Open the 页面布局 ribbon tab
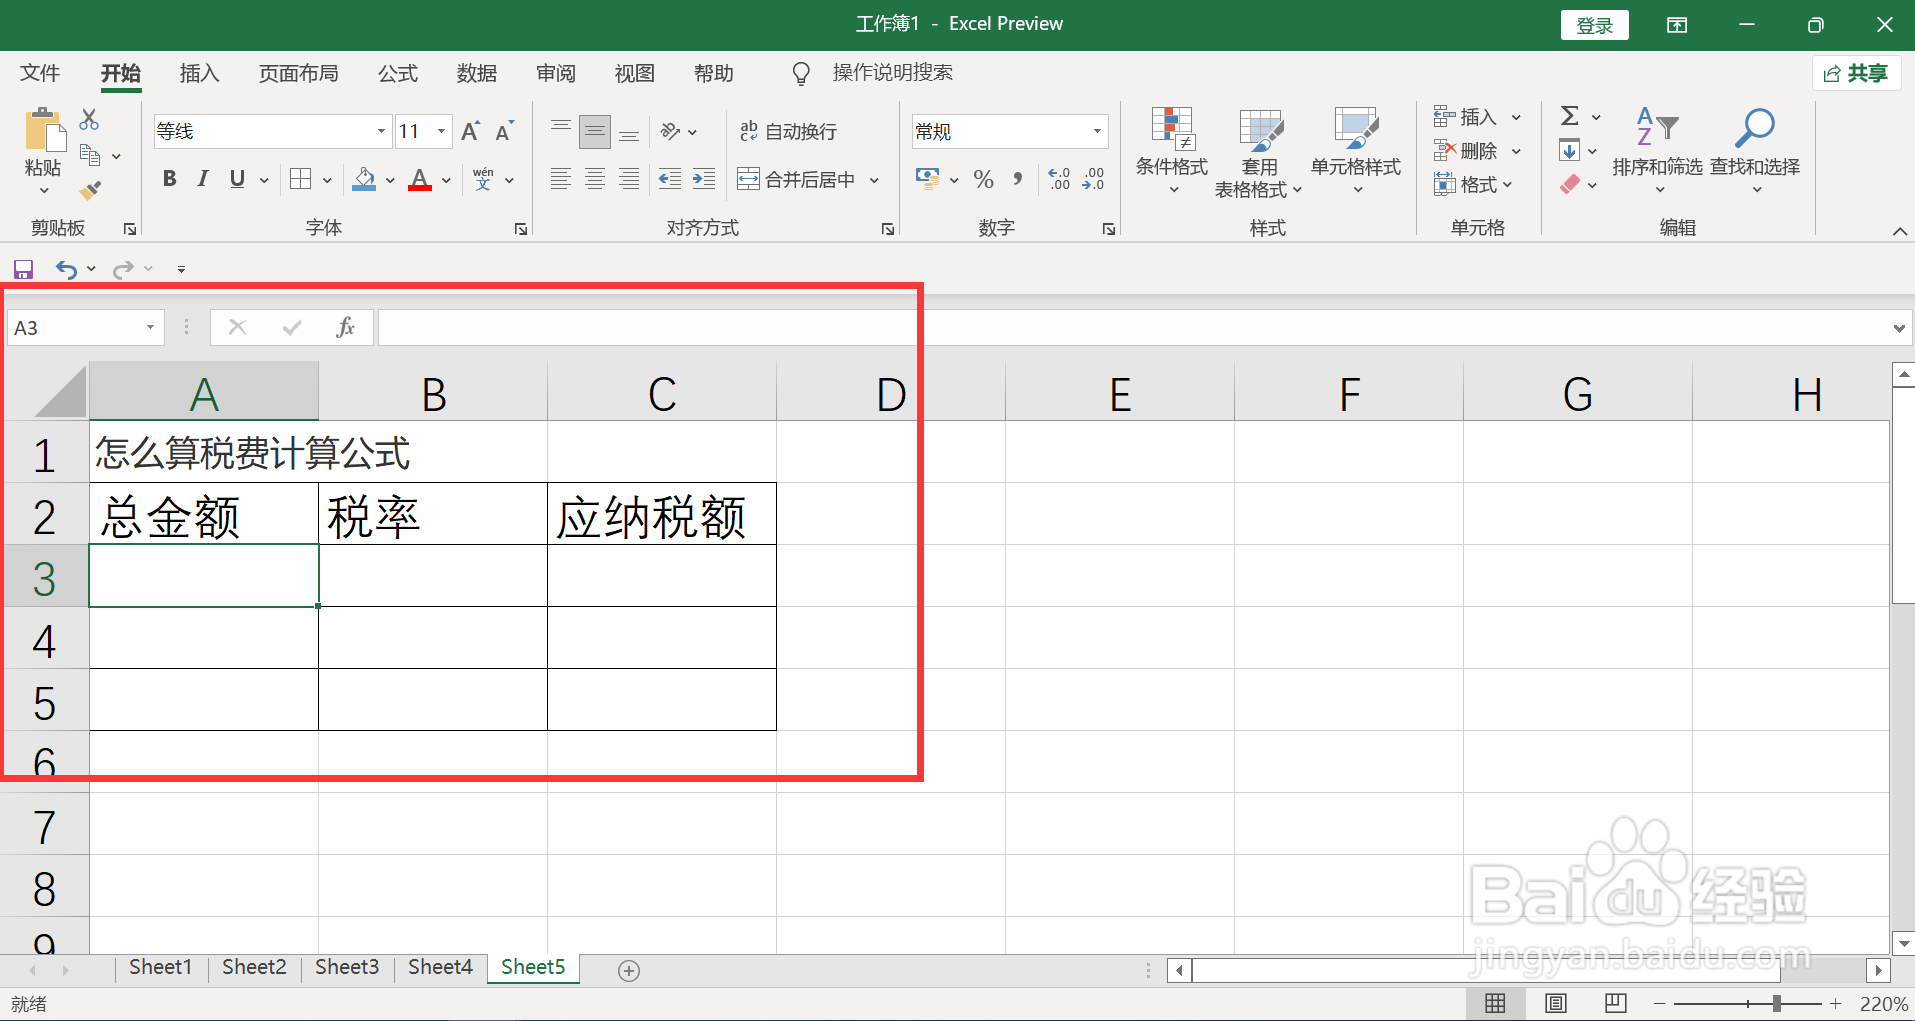Viewport: 1915px width, 1021px height. (x=298, y=73)
